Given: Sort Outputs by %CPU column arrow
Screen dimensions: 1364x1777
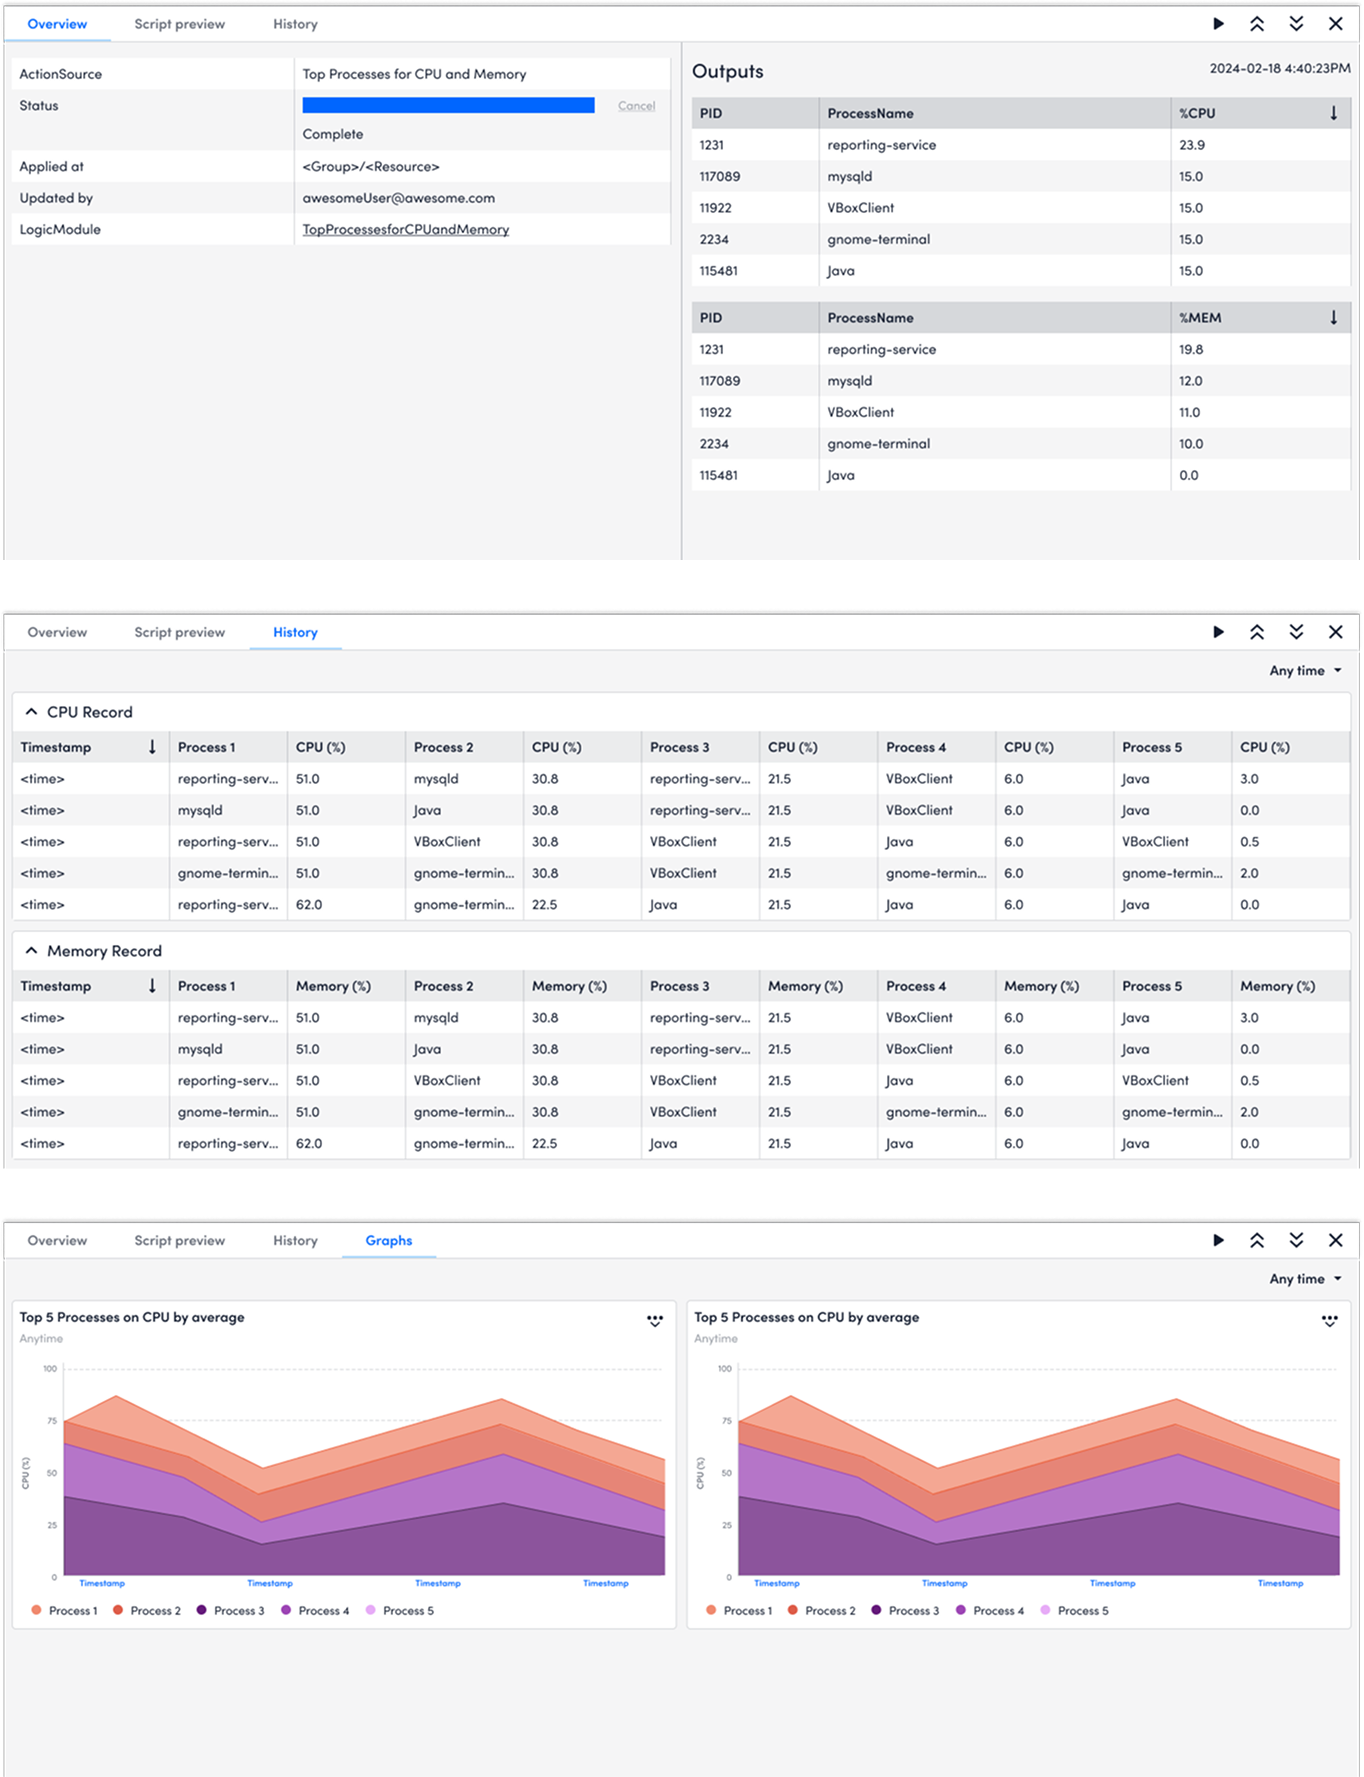Looking at the screenshot, I should 1333,113.
